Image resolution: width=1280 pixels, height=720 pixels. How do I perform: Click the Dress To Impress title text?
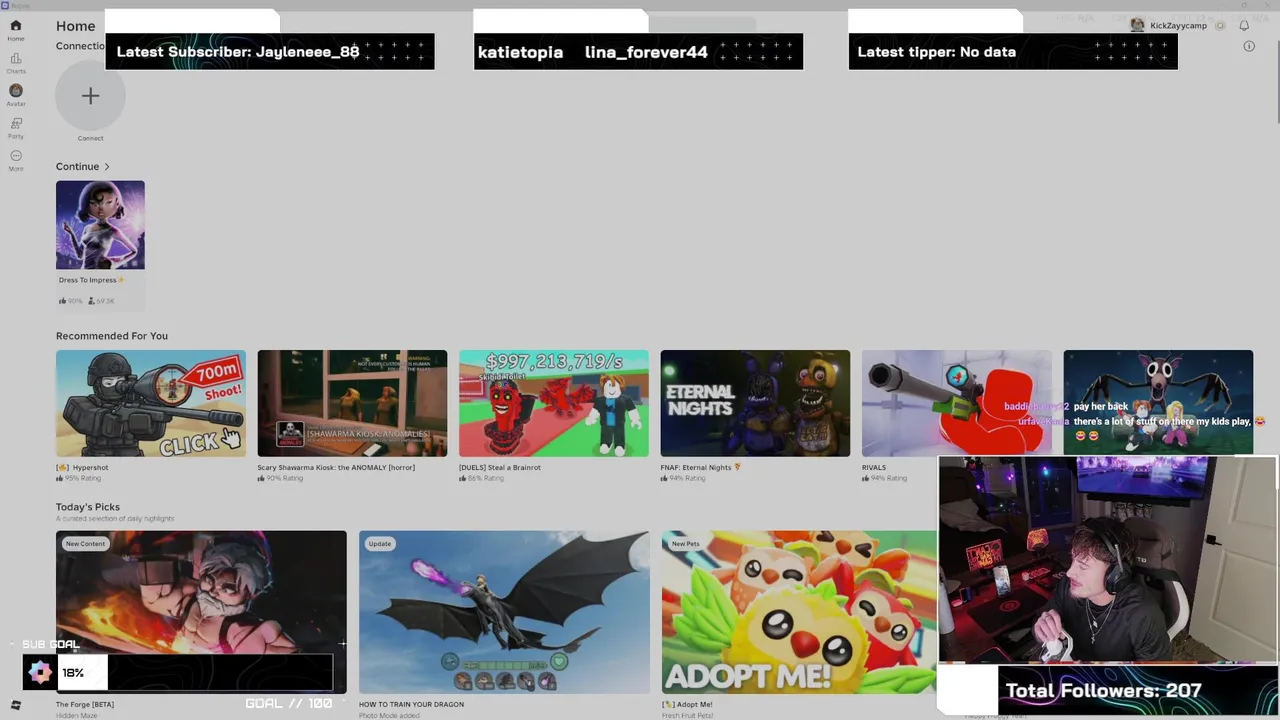click(91, 280)
